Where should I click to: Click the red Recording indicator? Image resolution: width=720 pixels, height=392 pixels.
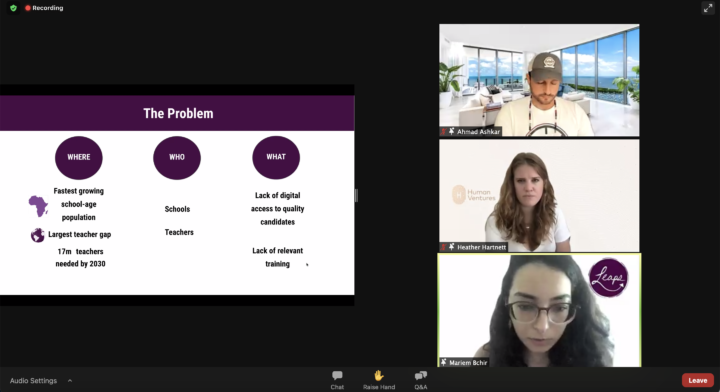tap(45, 8)
